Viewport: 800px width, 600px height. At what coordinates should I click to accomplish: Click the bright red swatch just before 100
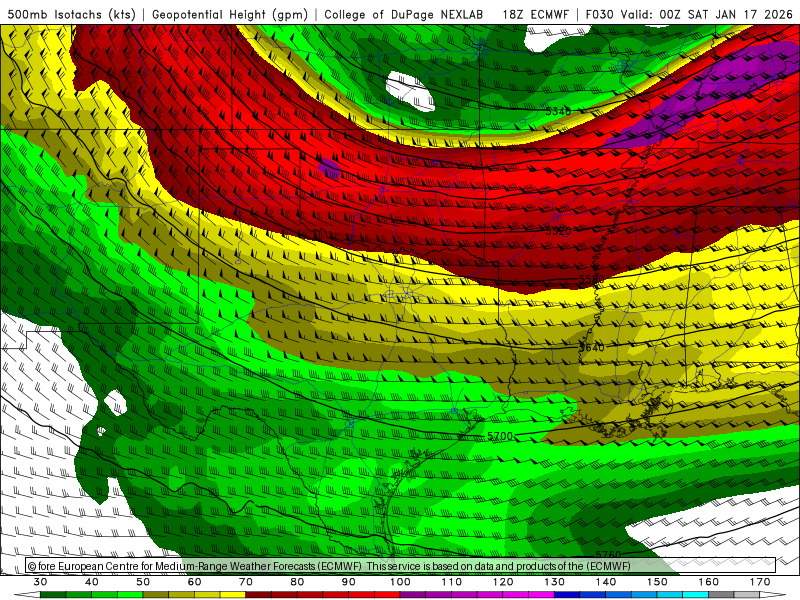coord(387,595)
